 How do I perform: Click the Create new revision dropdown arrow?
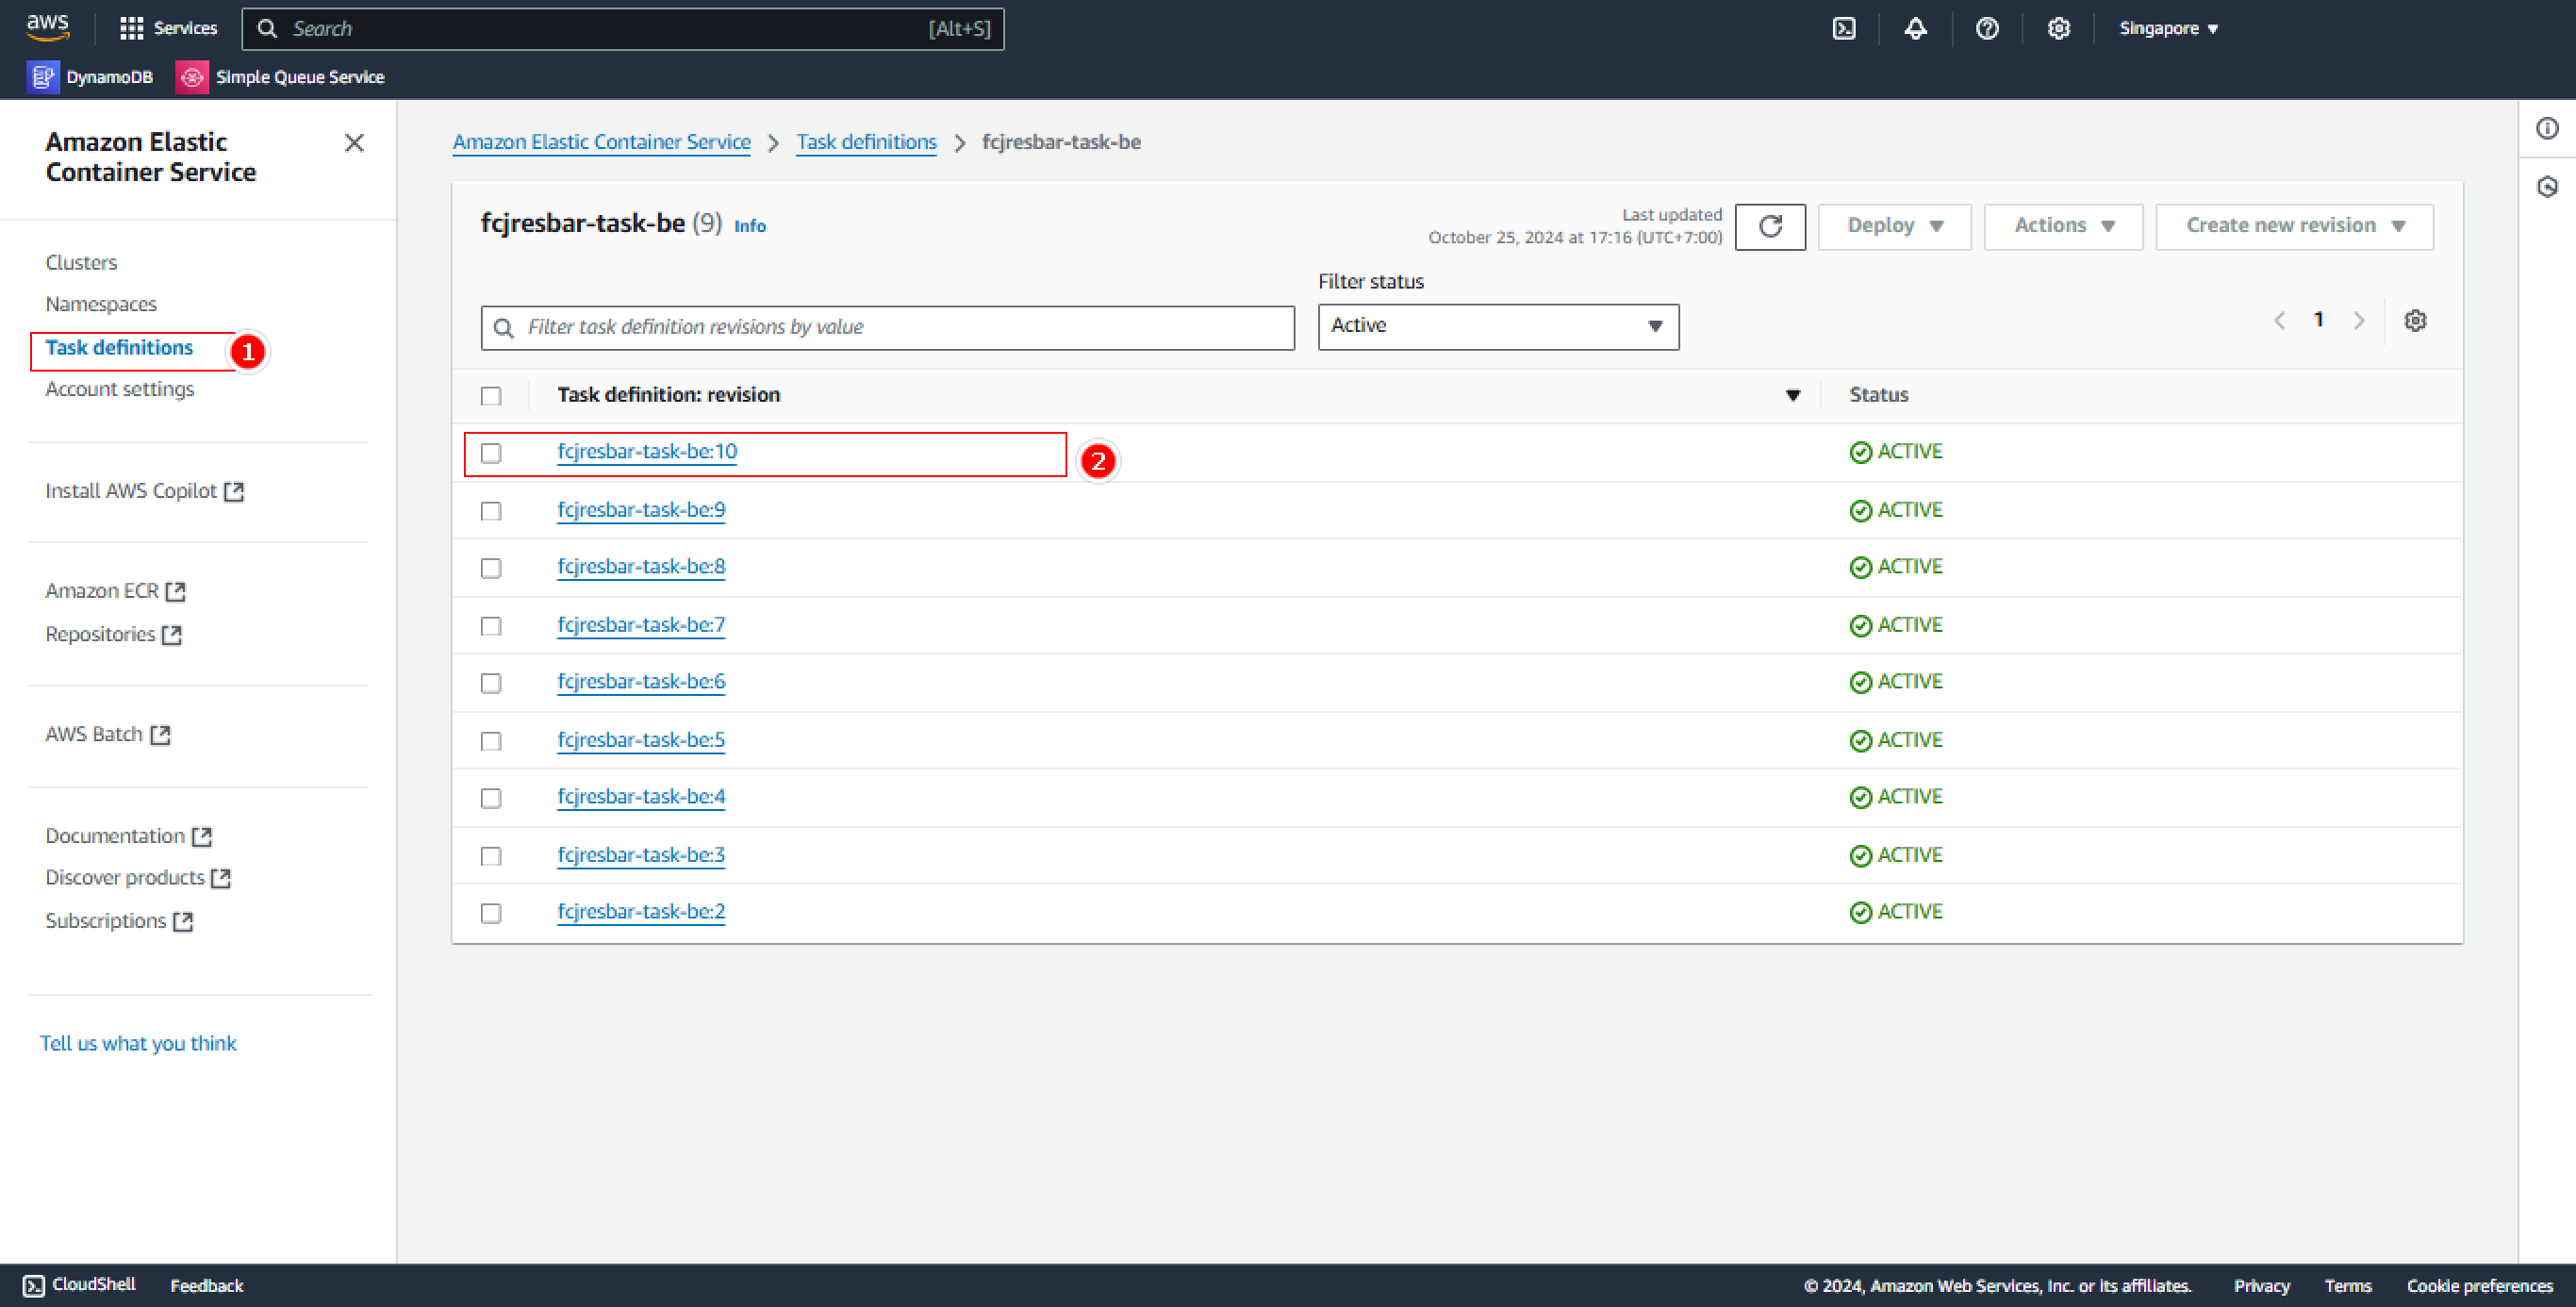click(x=2400, y=225)
